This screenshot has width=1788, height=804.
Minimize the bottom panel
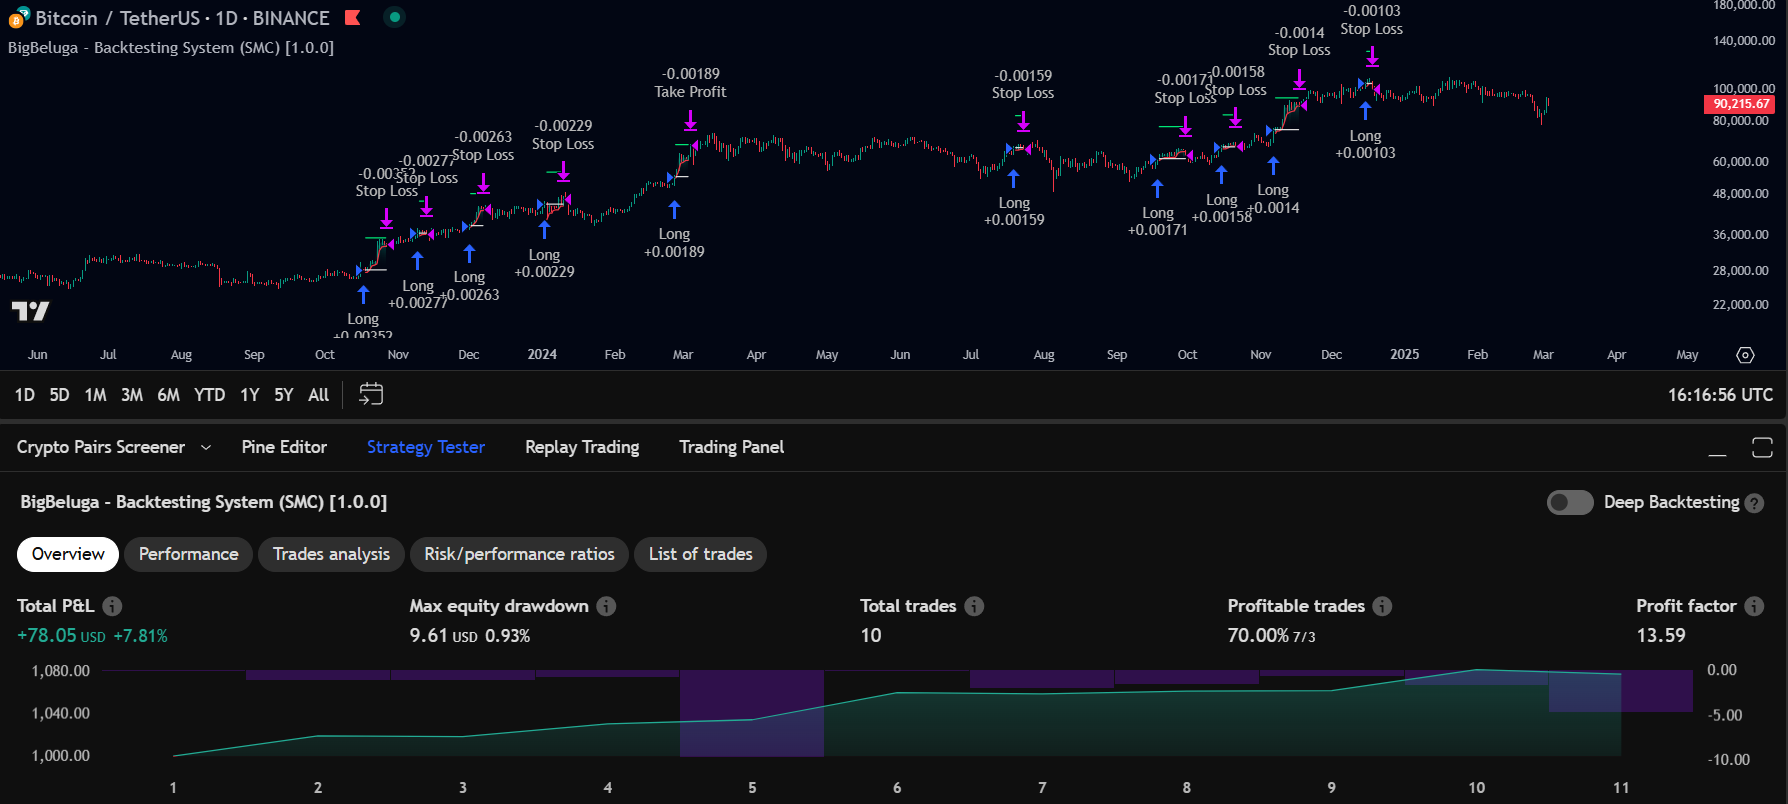pyautogui.click(x=1717, y=448)
